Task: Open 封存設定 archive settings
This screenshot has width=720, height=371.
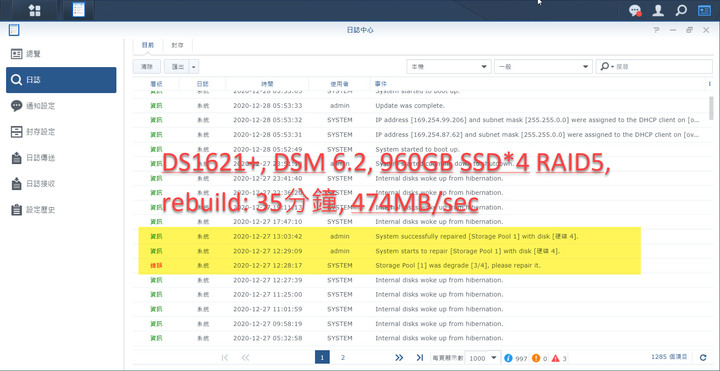Action: 61,132
